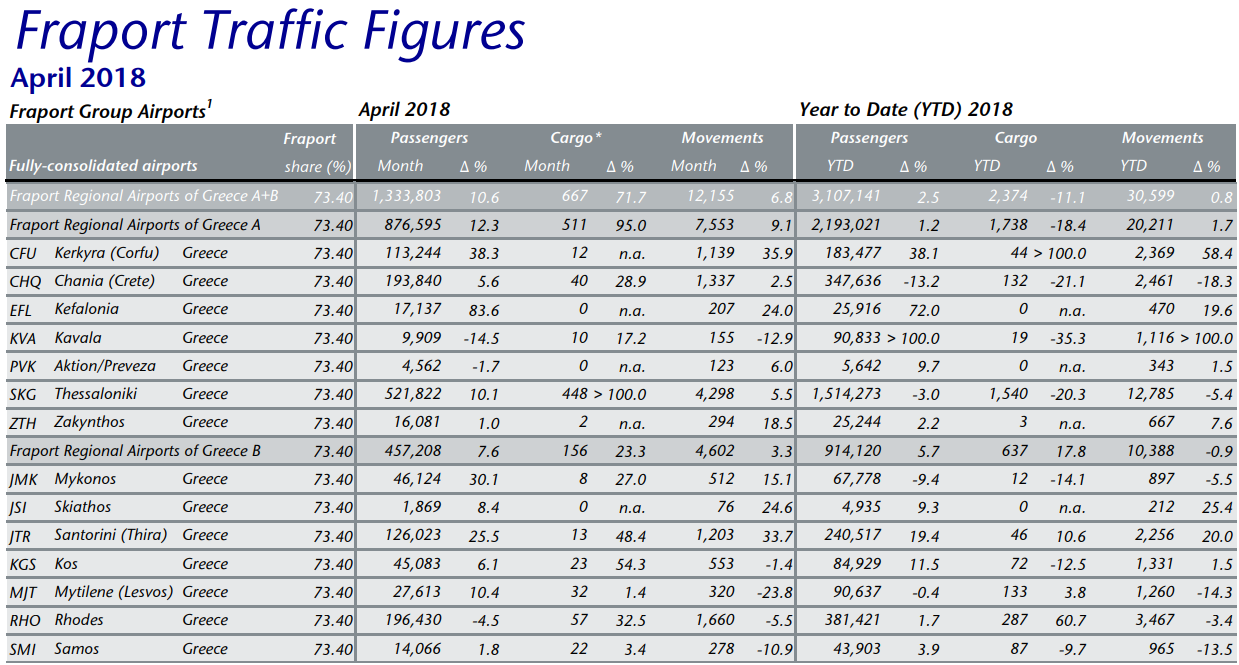Click passenger change '83.6' for Kefalonia
Screen dimensions: 1239x665
484,310
